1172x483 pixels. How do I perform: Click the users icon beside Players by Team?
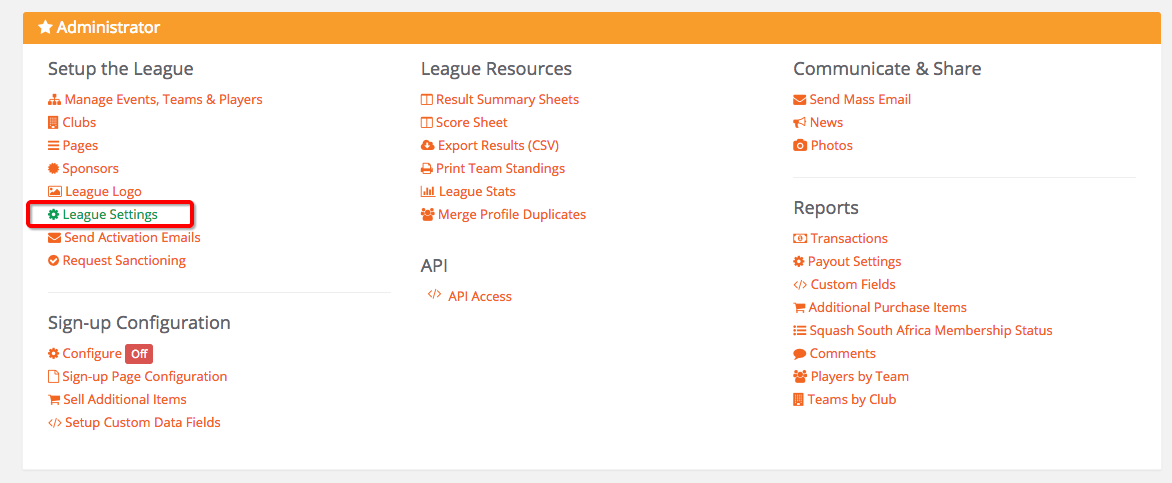800,377
